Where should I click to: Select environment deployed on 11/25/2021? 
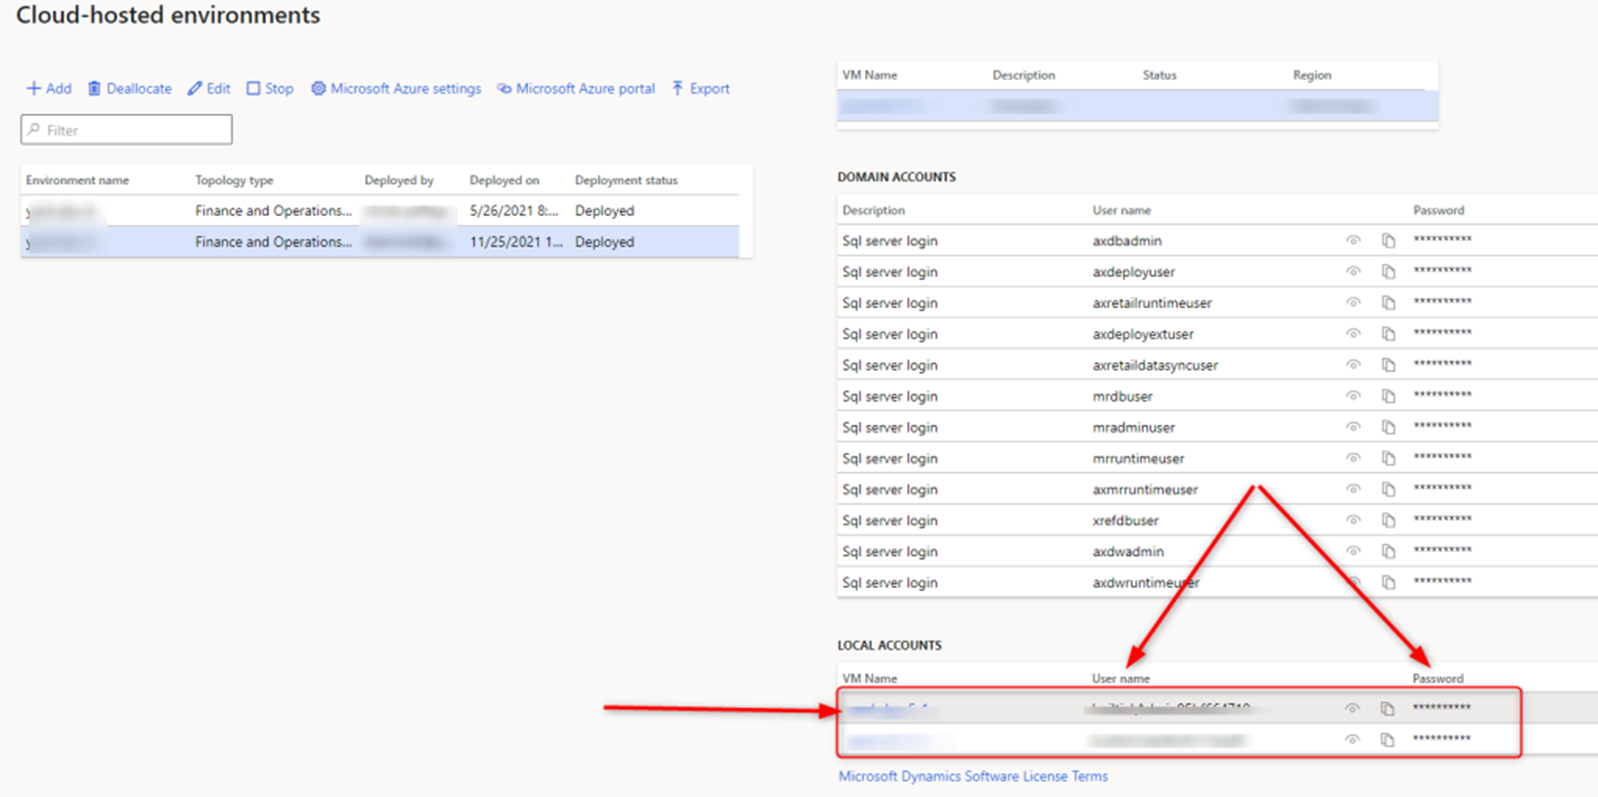pyautogui.click(x=380, y=241)
